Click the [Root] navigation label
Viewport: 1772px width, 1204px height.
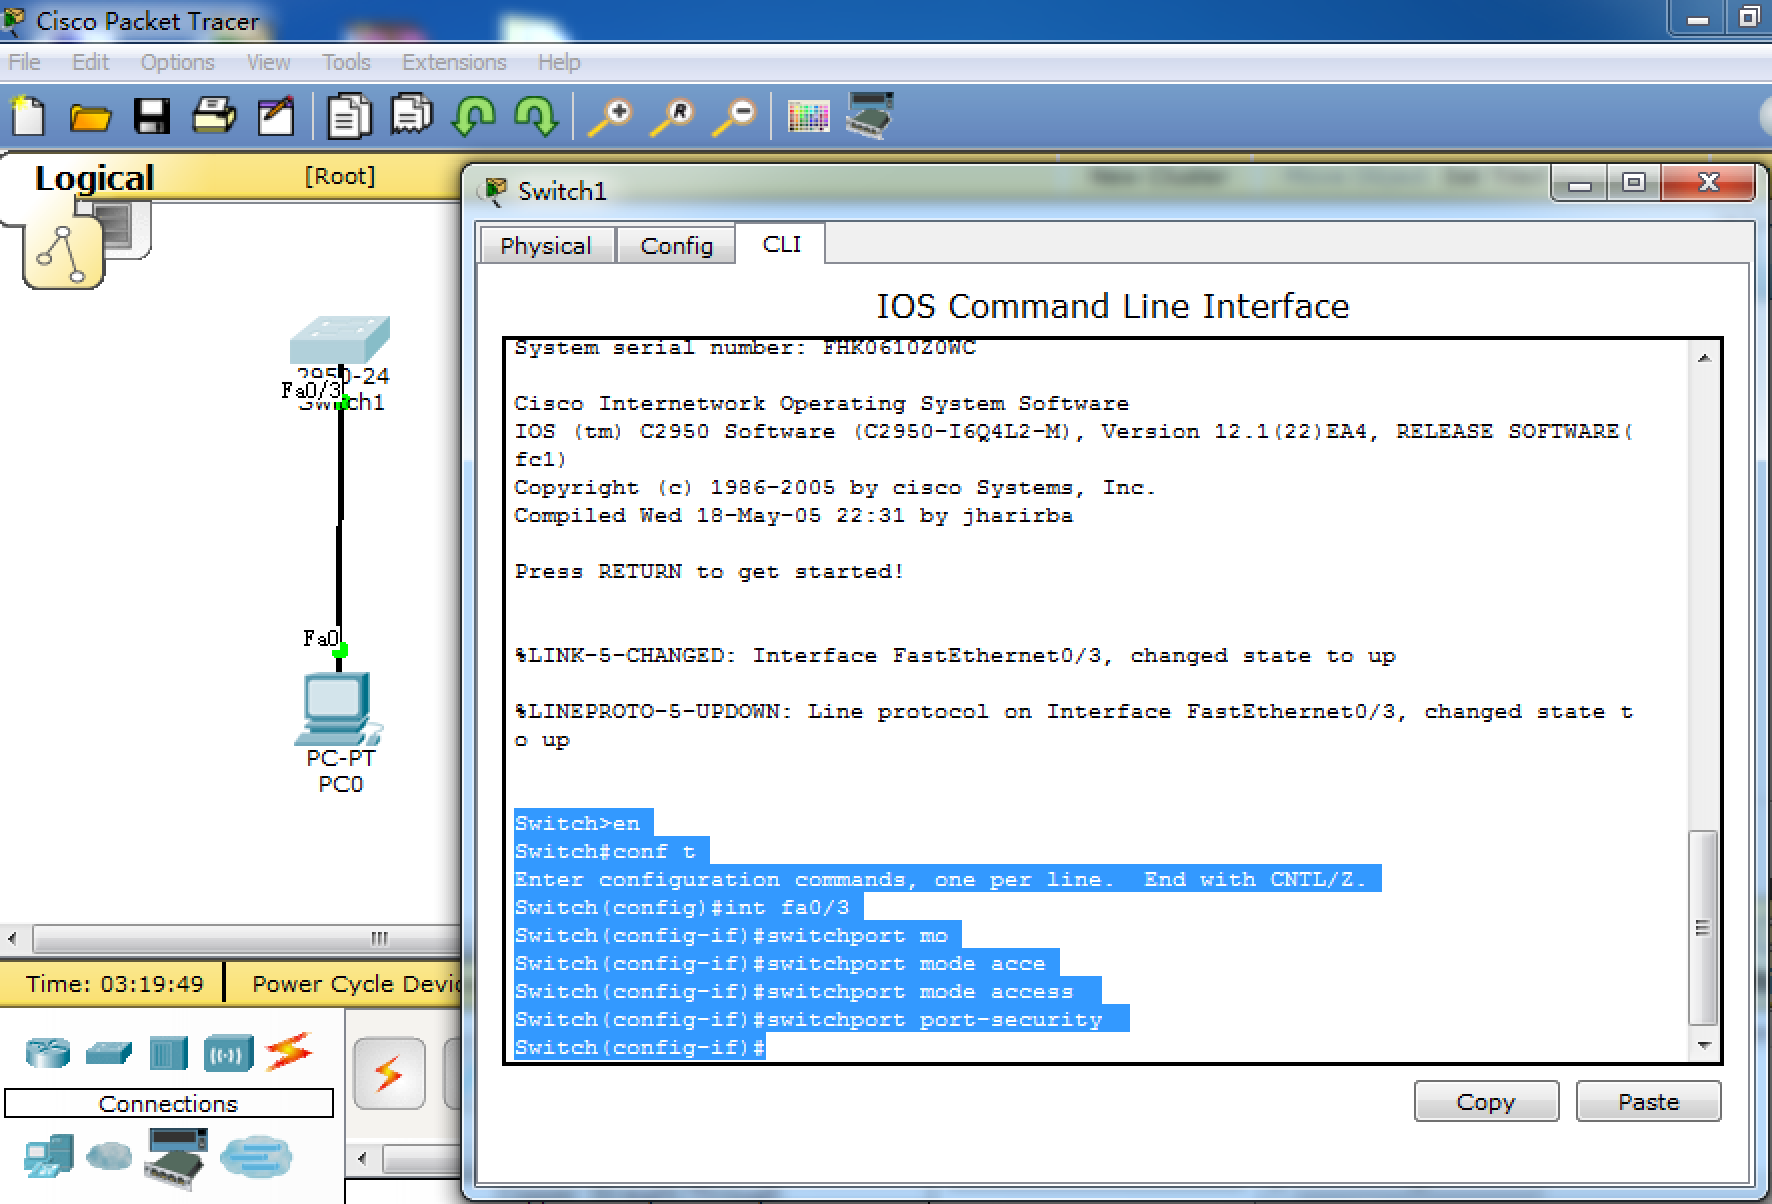[x=340, y=176]
